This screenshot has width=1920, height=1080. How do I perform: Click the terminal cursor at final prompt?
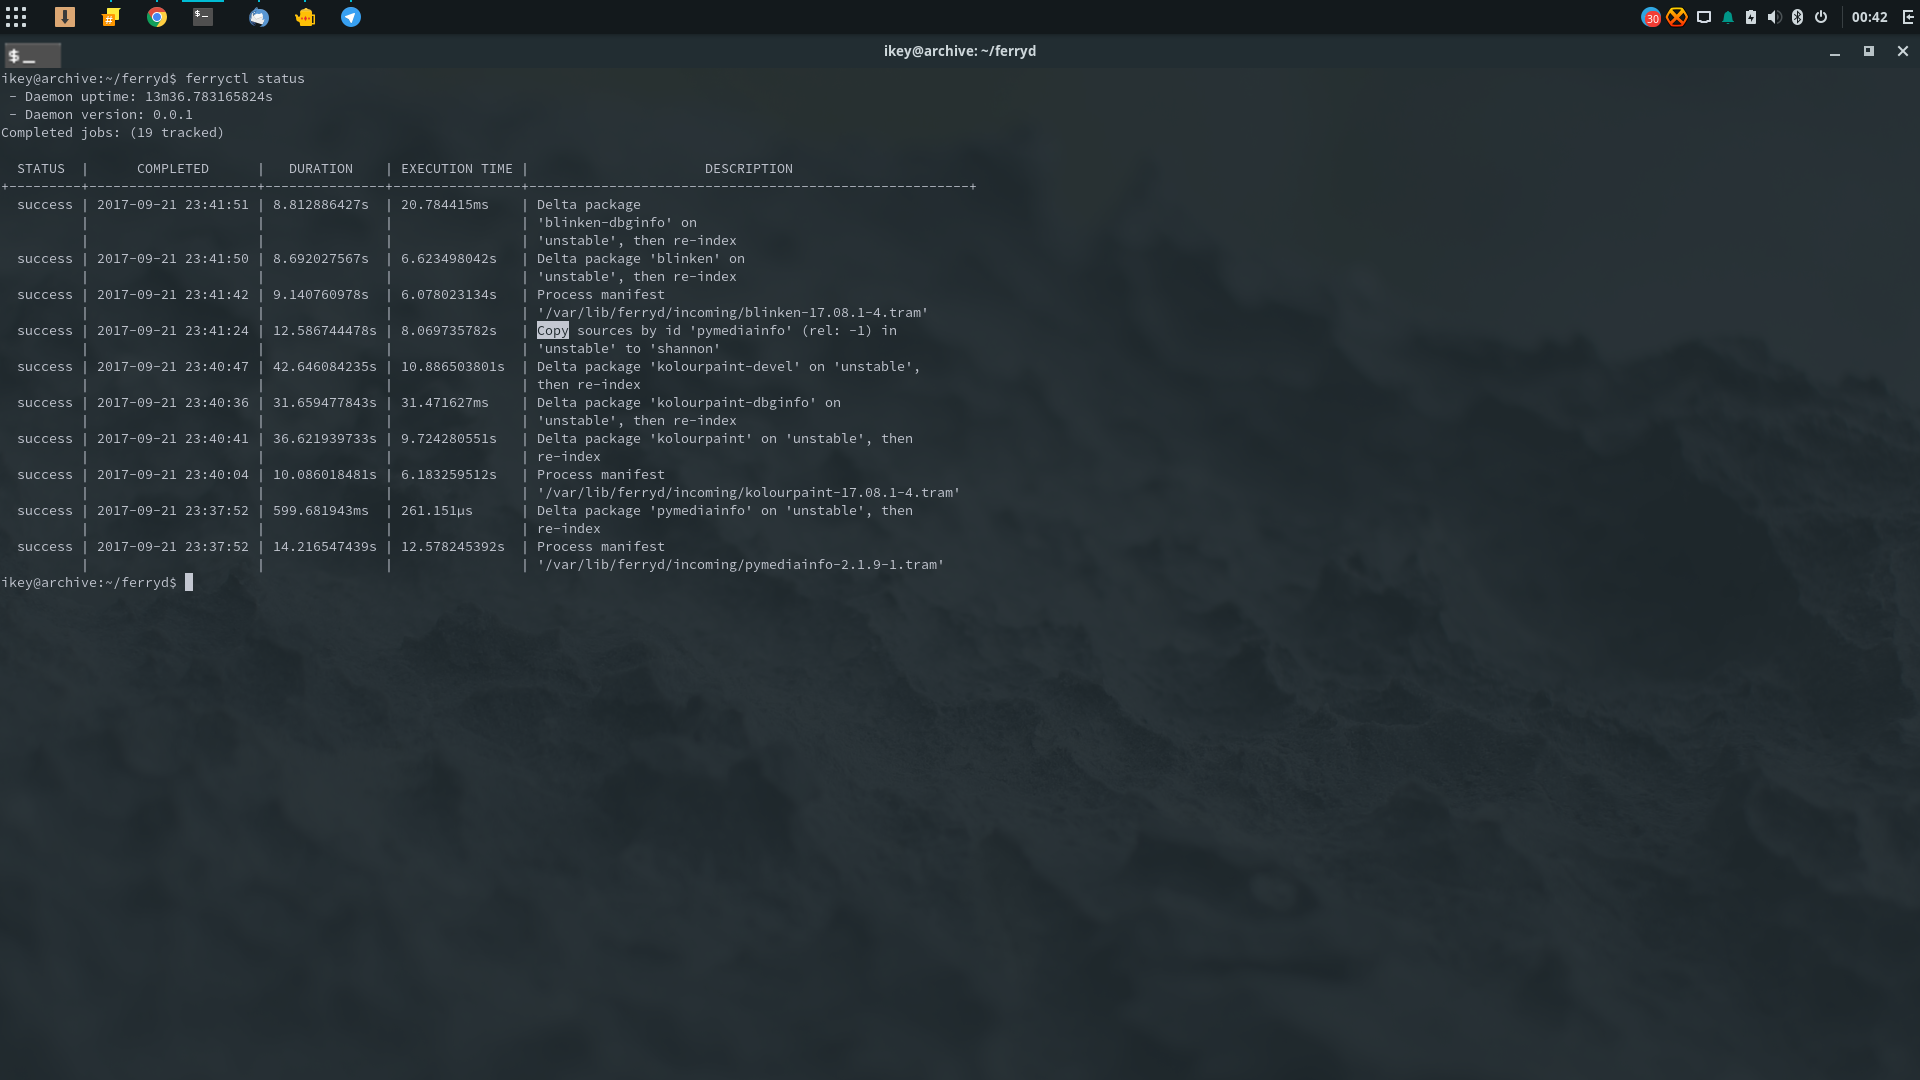coord(189,583)
